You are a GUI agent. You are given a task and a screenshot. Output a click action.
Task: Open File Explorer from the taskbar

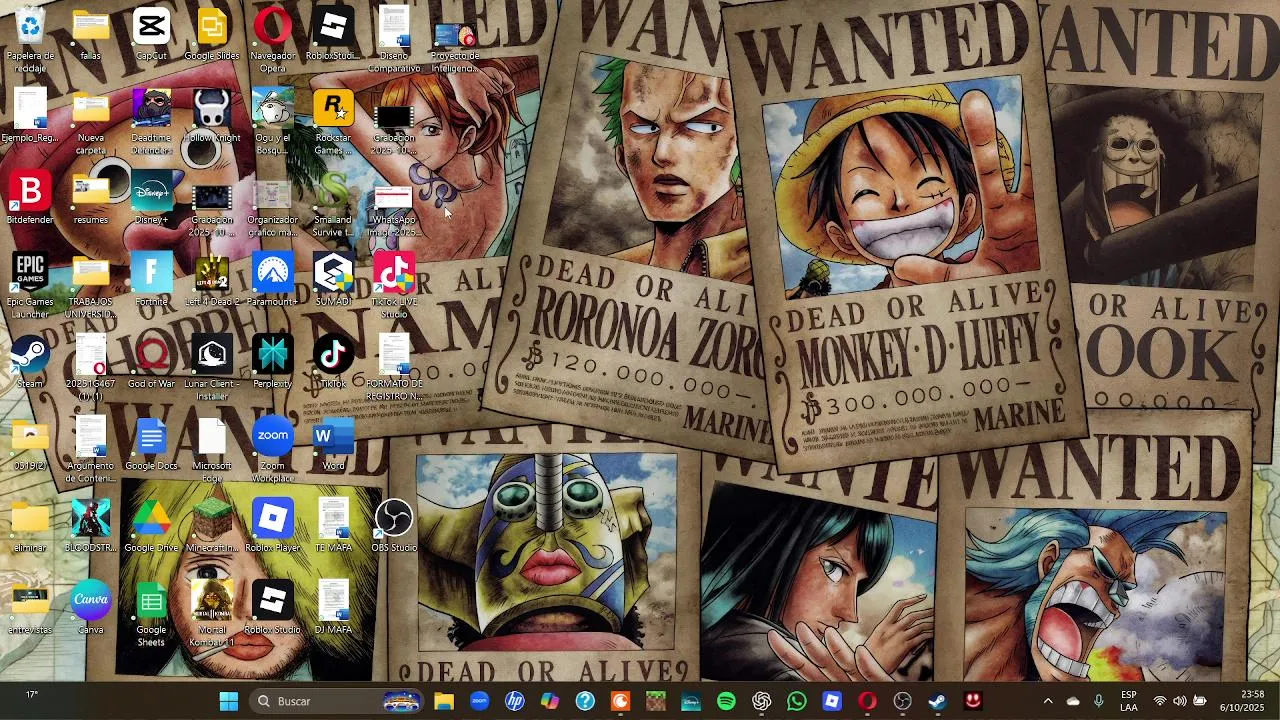tap(444, 701)
